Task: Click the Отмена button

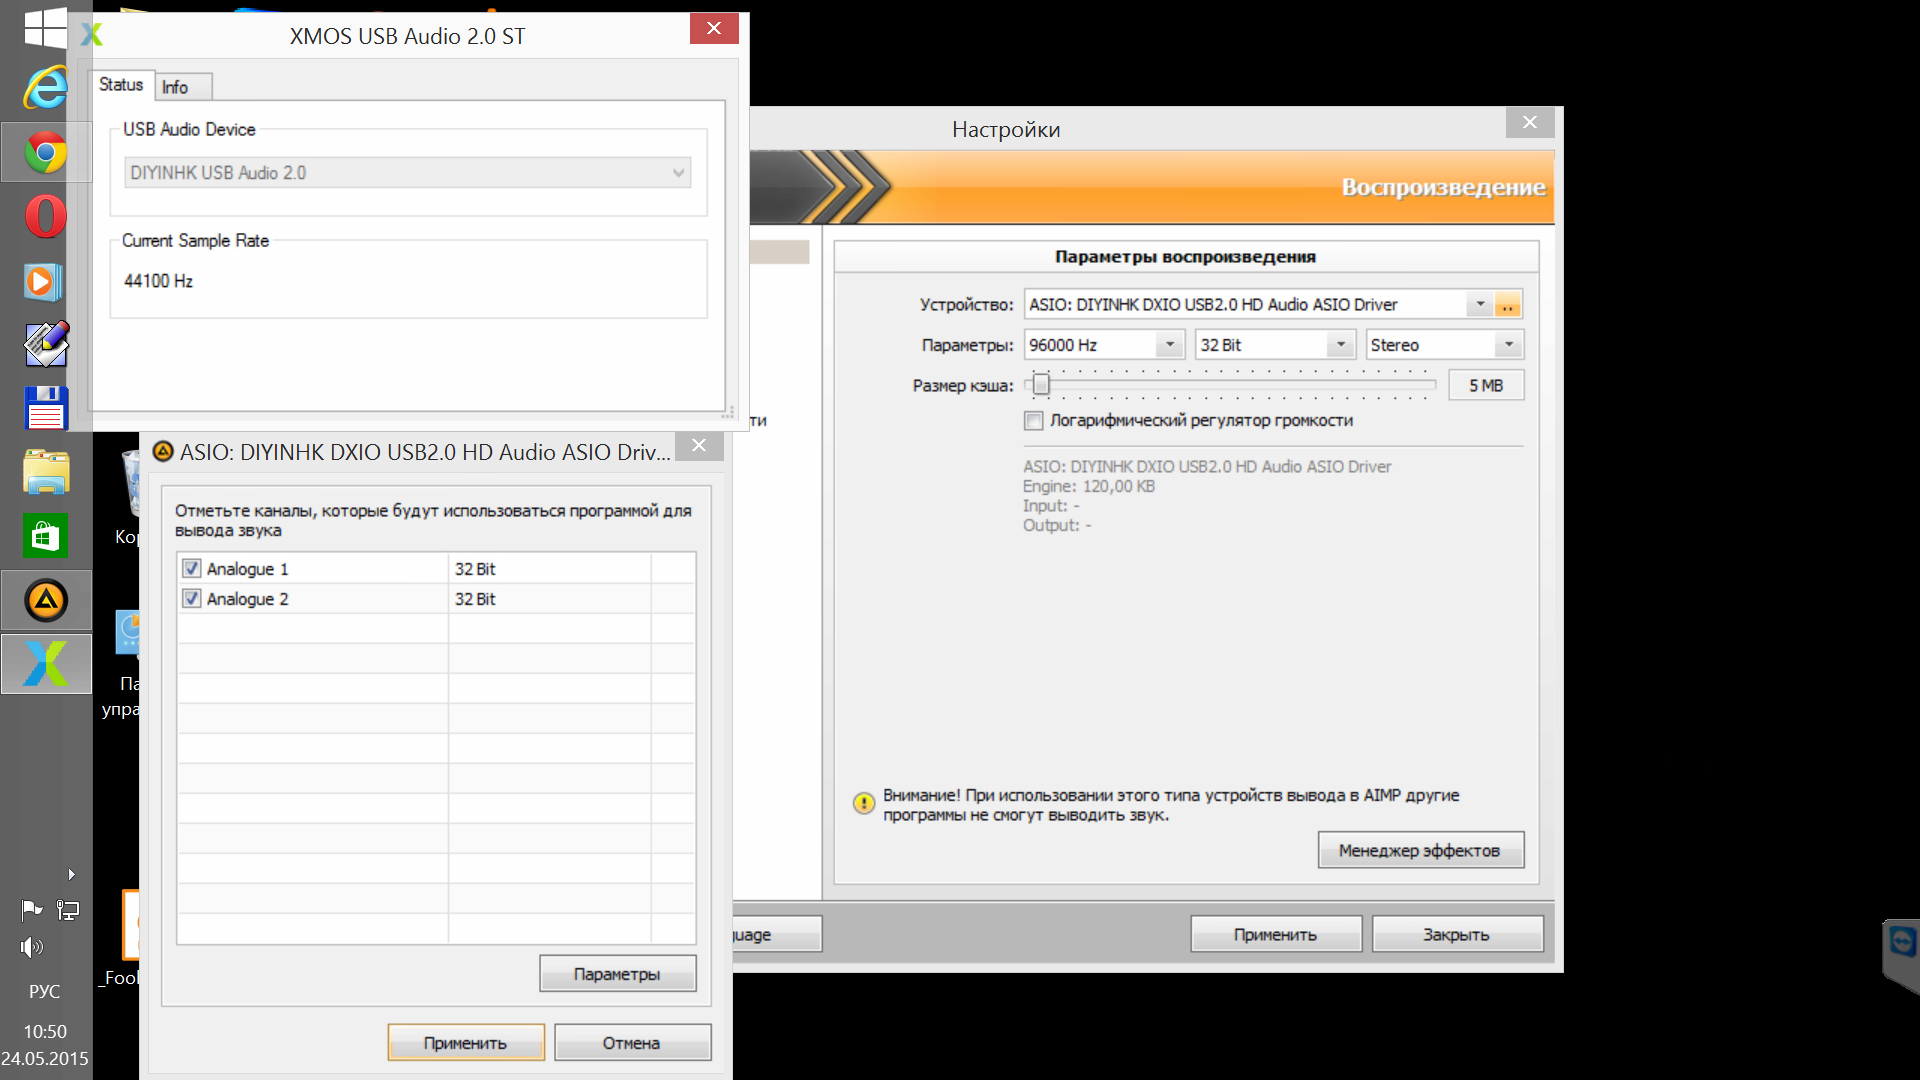Action: 632,1042
